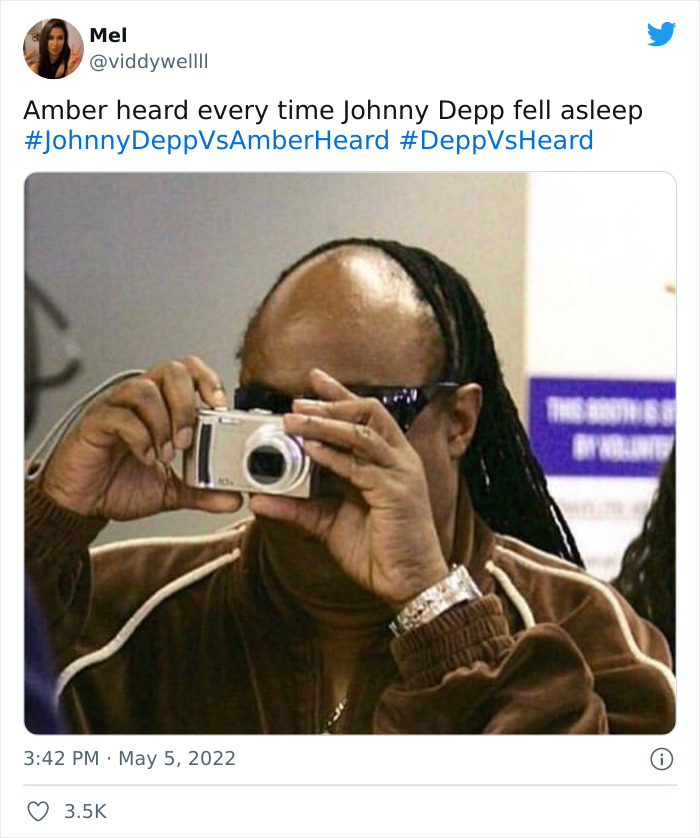View the 3.5K likes count
700x838 pixels.
click(x=85, y=811)
